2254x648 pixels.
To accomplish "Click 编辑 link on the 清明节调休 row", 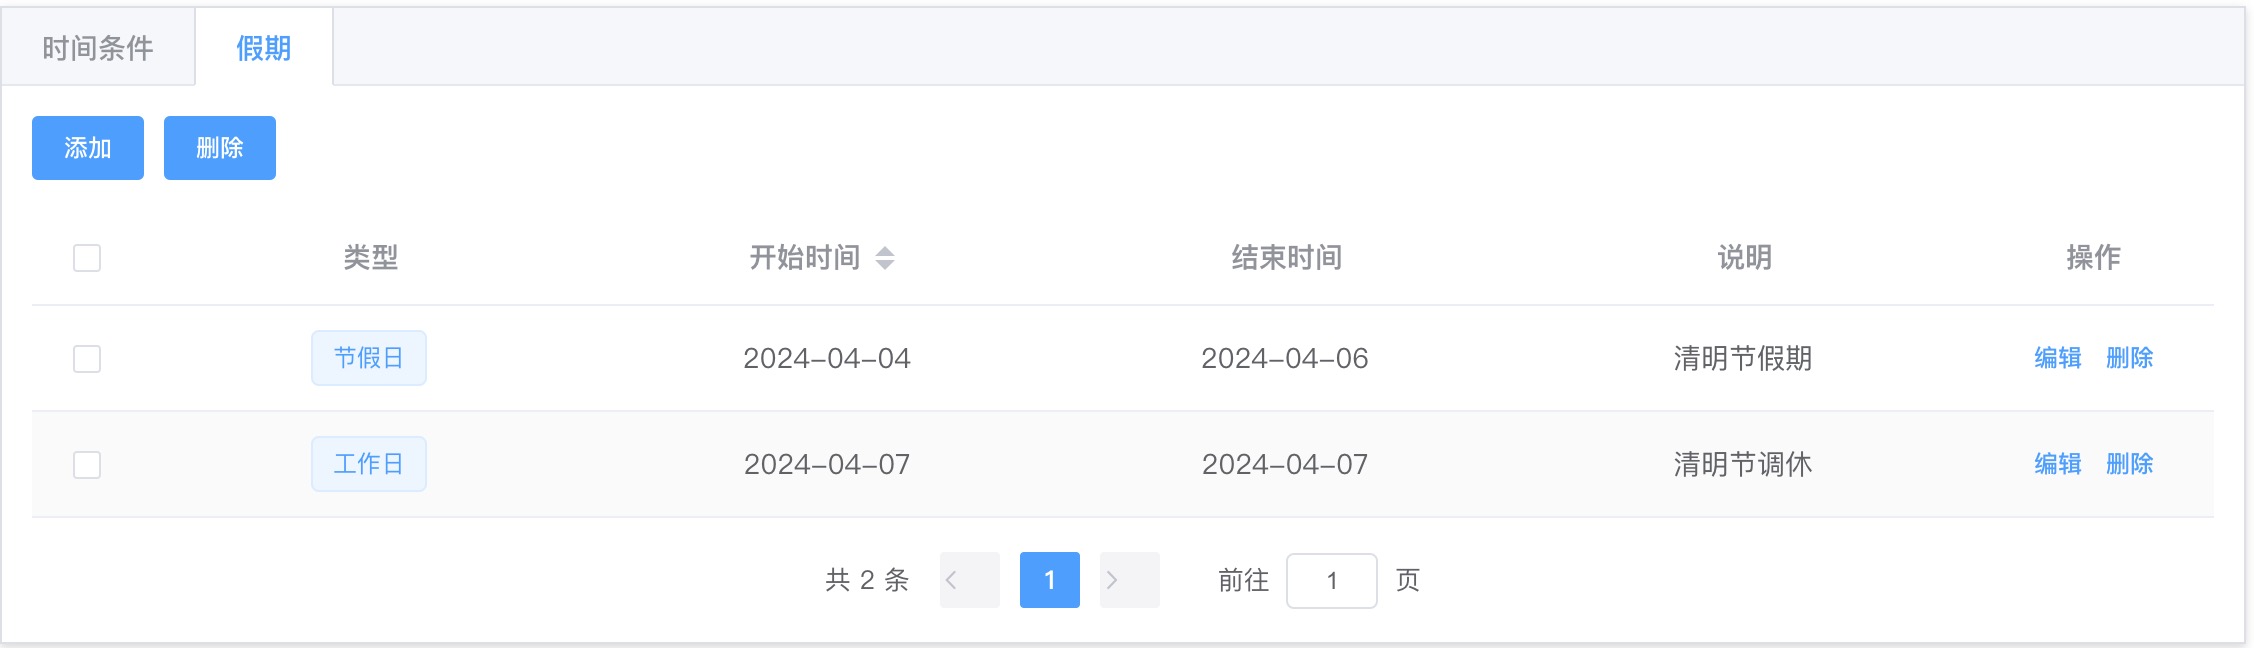I will point(2056,463).
